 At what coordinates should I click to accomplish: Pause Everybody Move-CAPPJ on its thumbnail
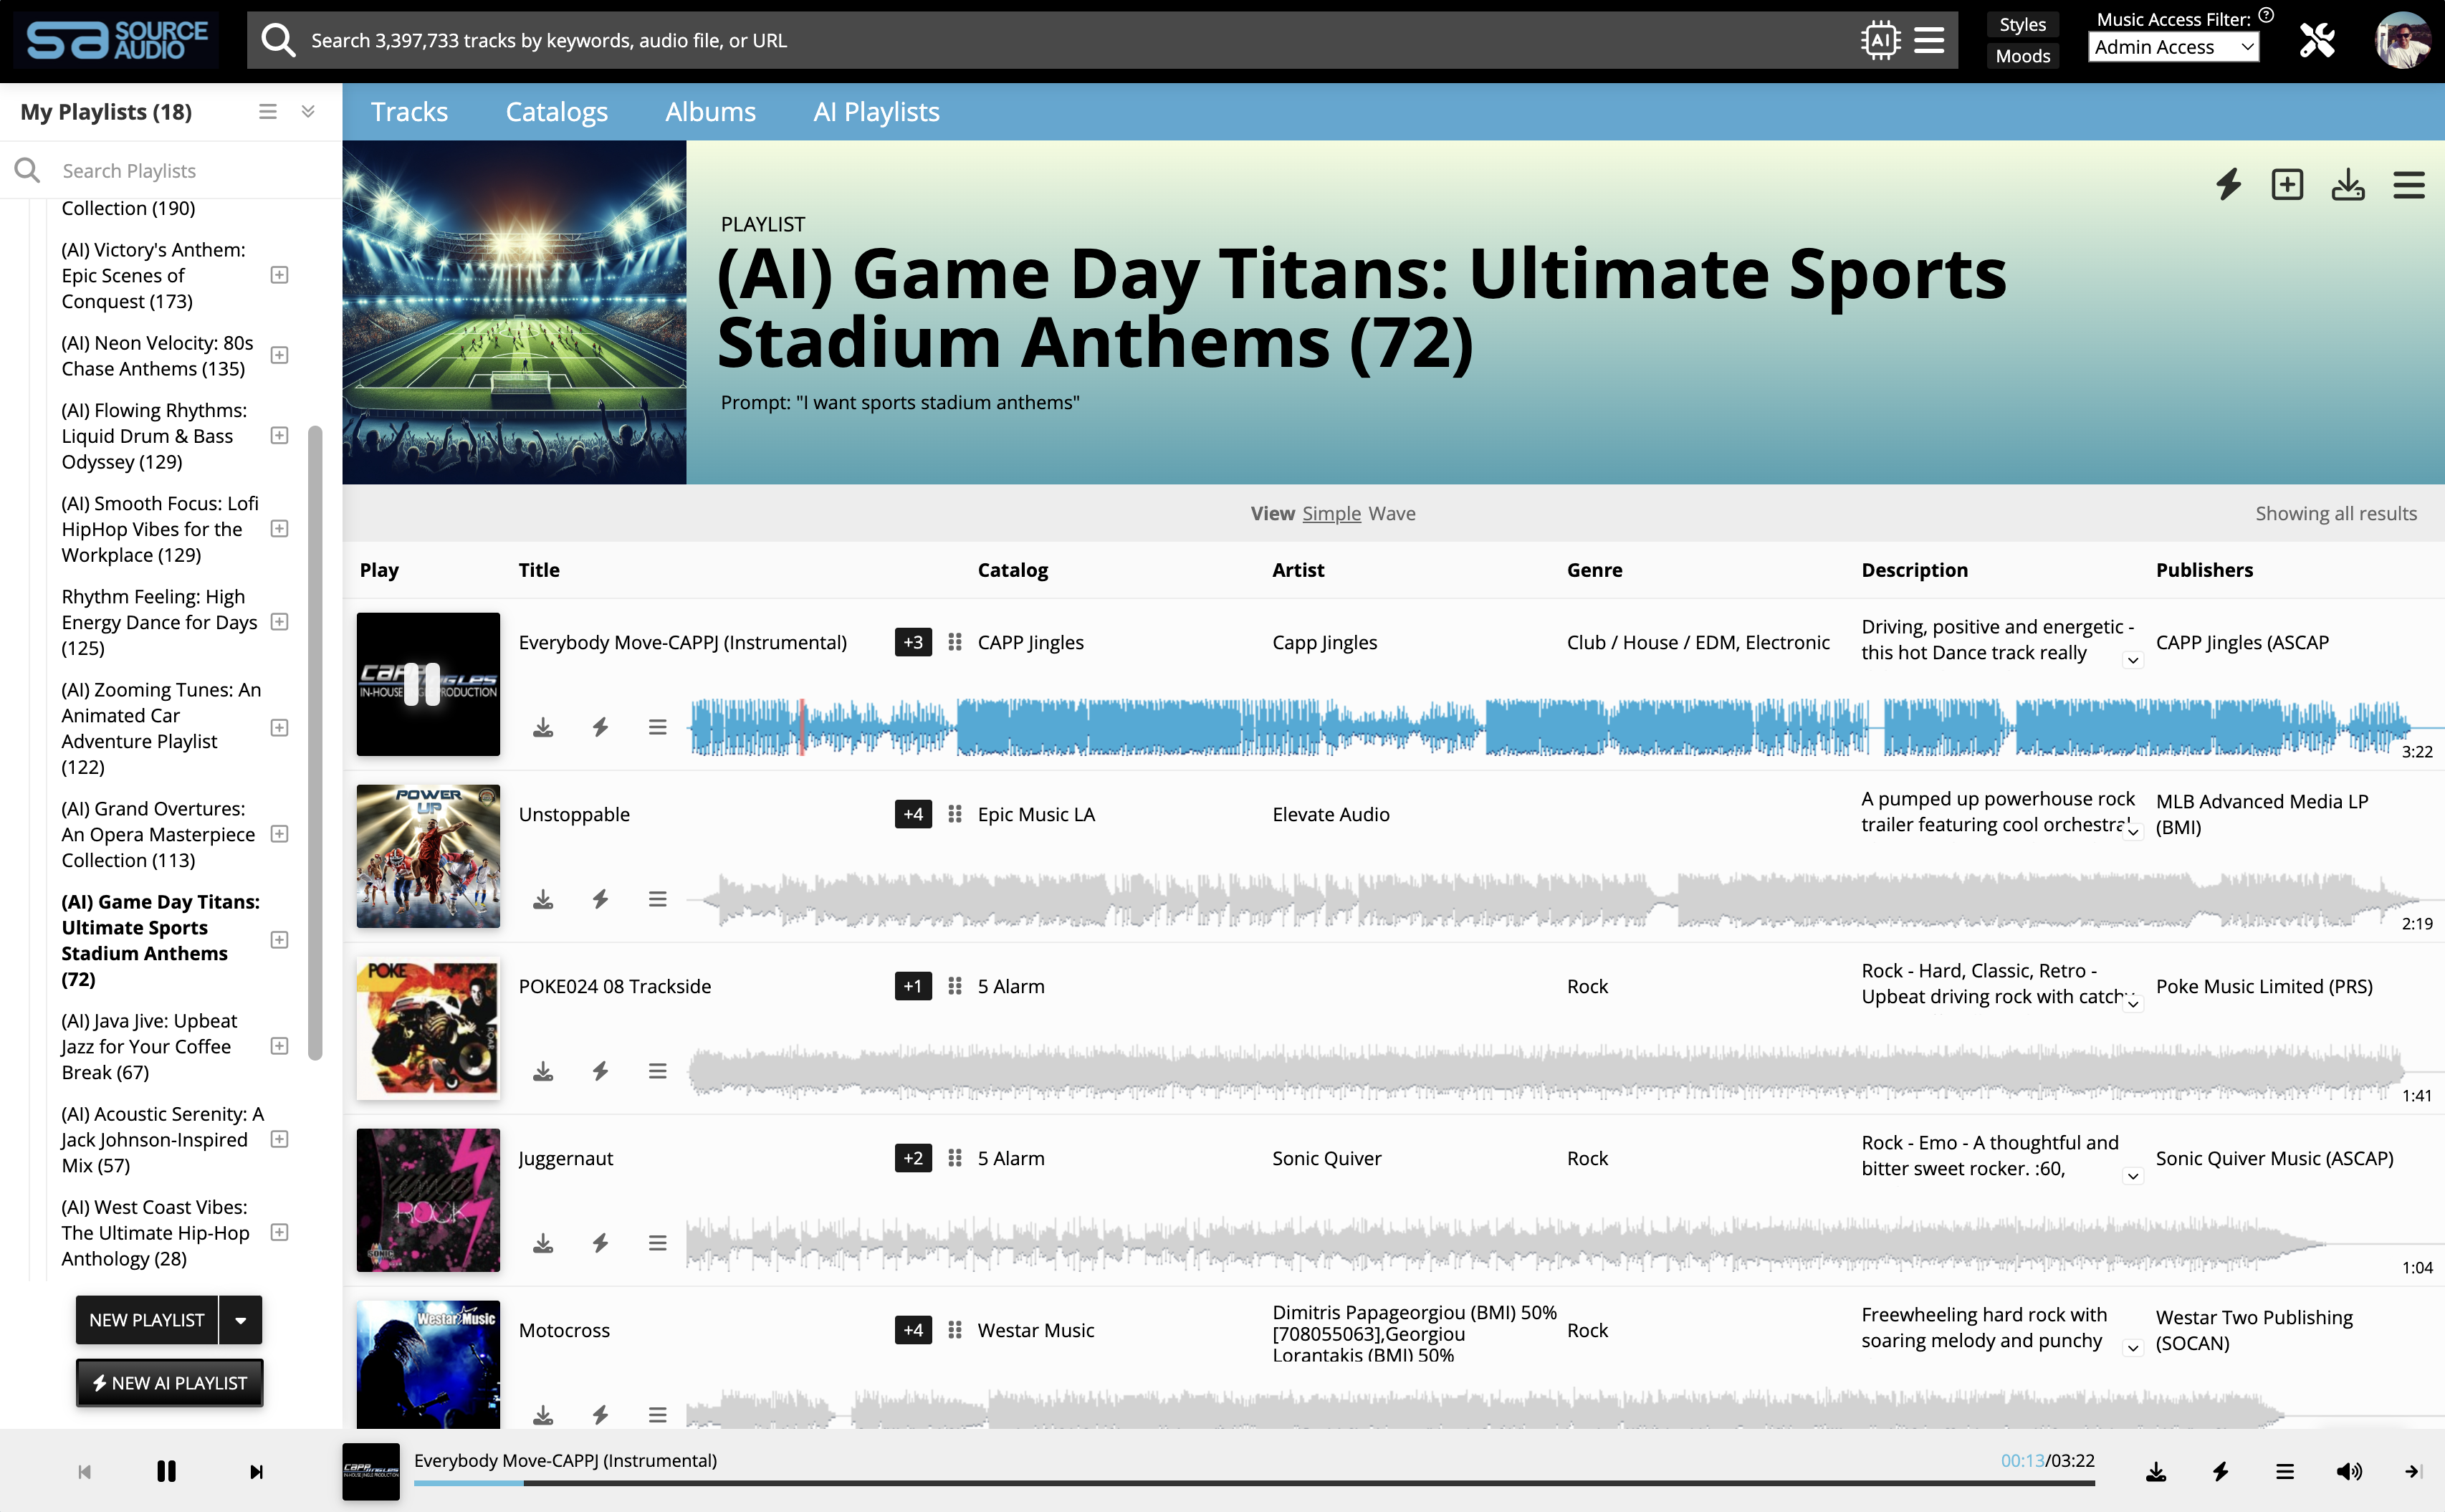[422, 685]
